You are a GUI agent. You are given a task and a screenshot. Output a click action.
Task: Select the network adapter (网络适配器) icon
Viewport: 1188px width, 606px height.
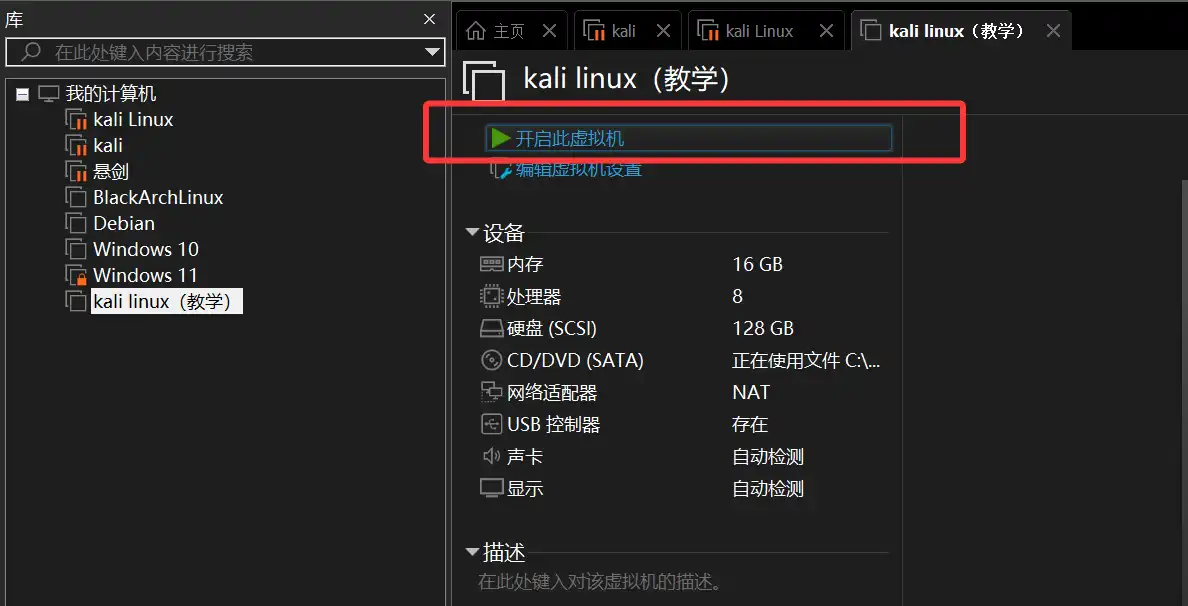(x=492, y=392)
